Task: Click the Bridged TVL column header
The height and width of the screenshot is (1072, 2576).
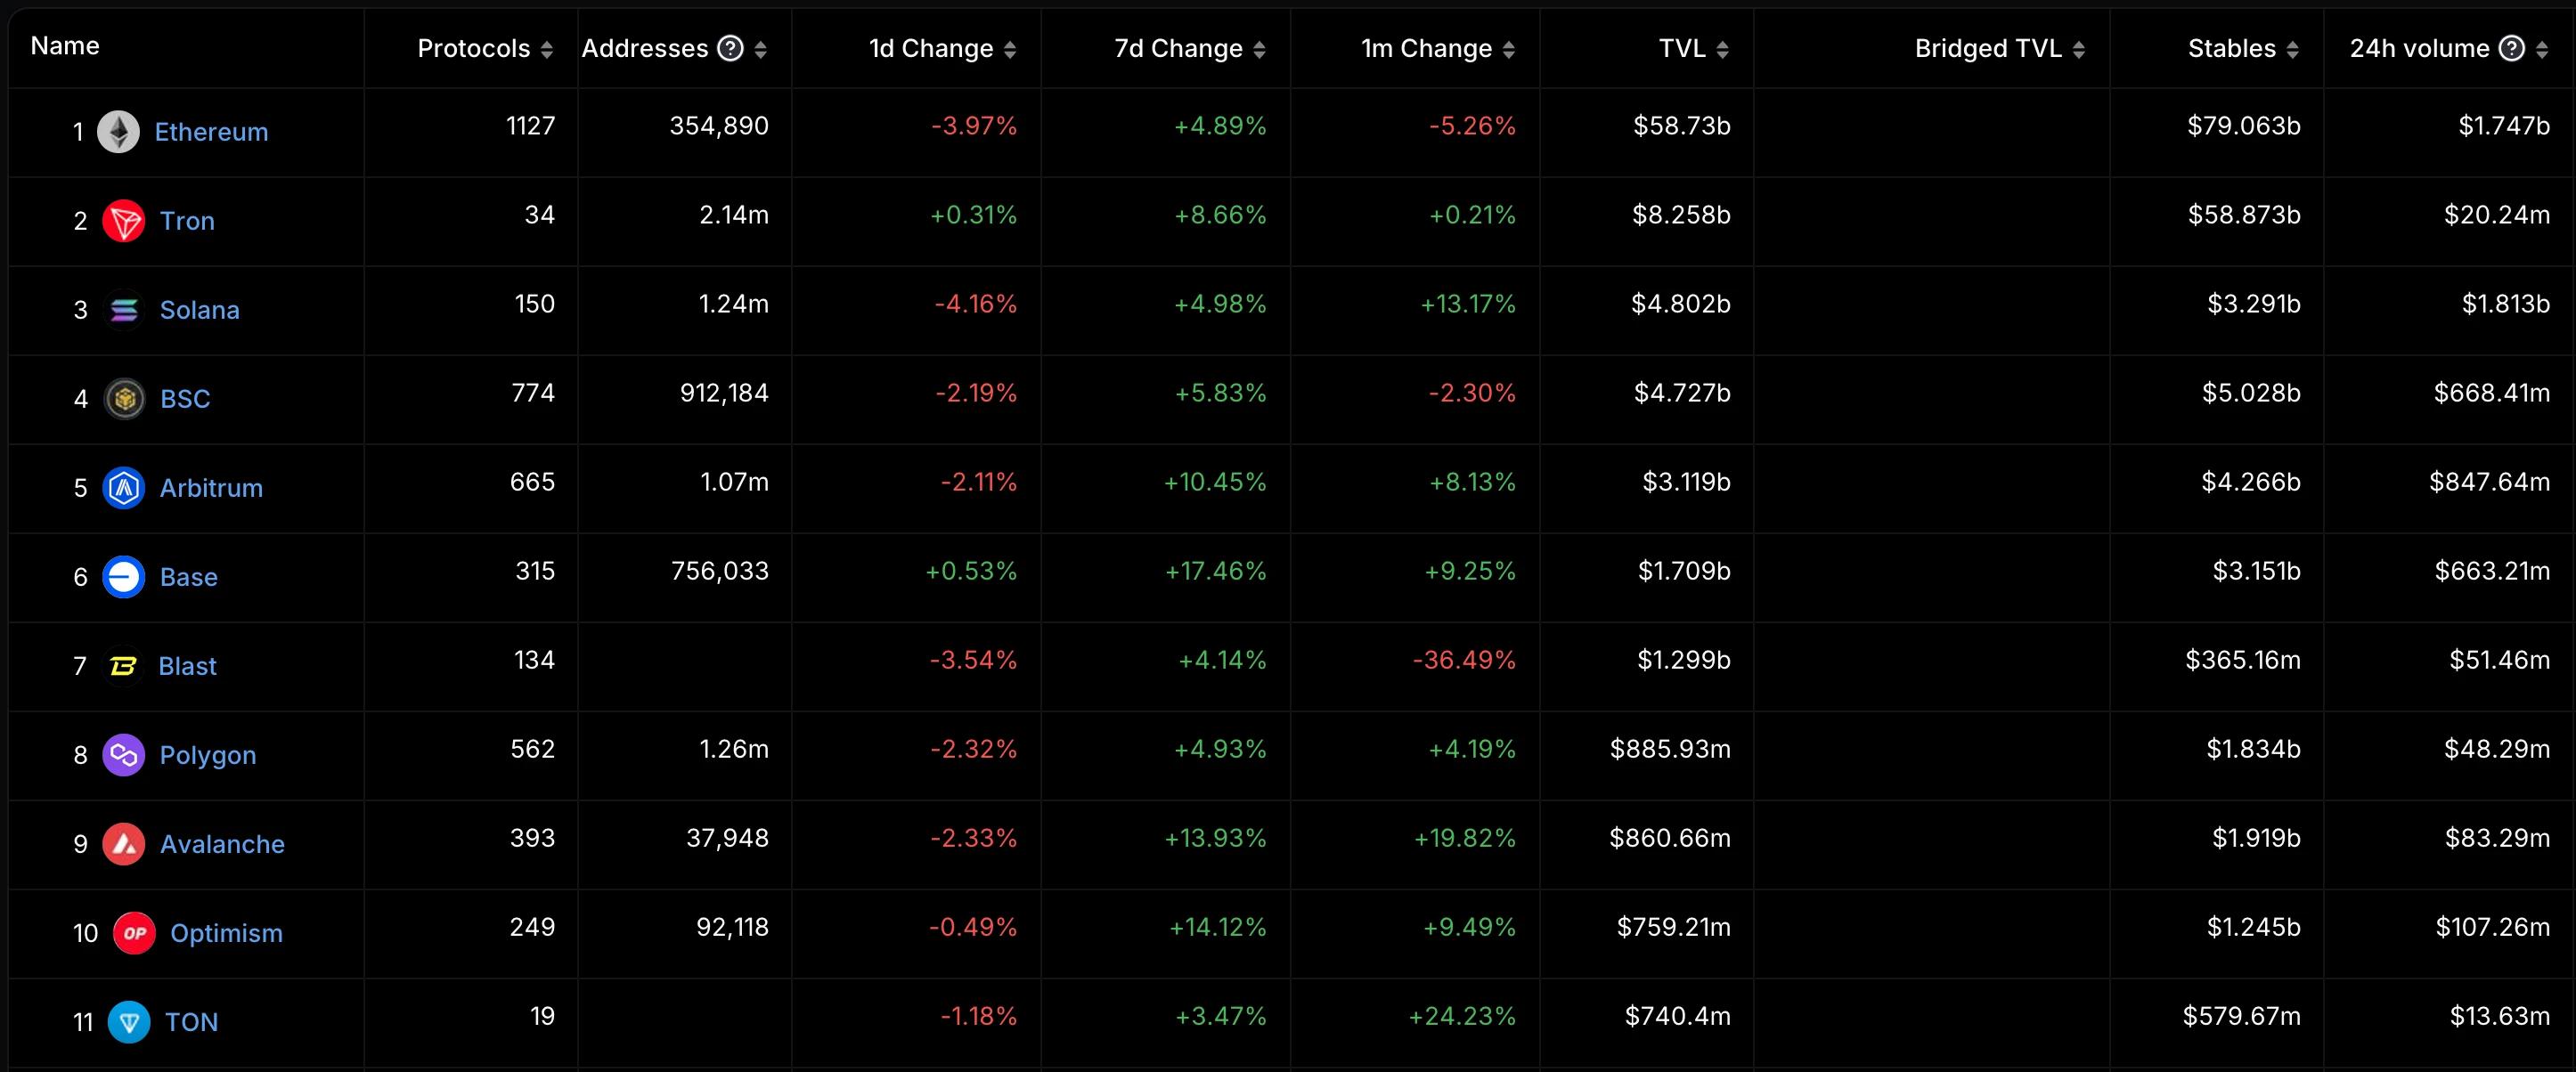Action: coord(1988,48)
